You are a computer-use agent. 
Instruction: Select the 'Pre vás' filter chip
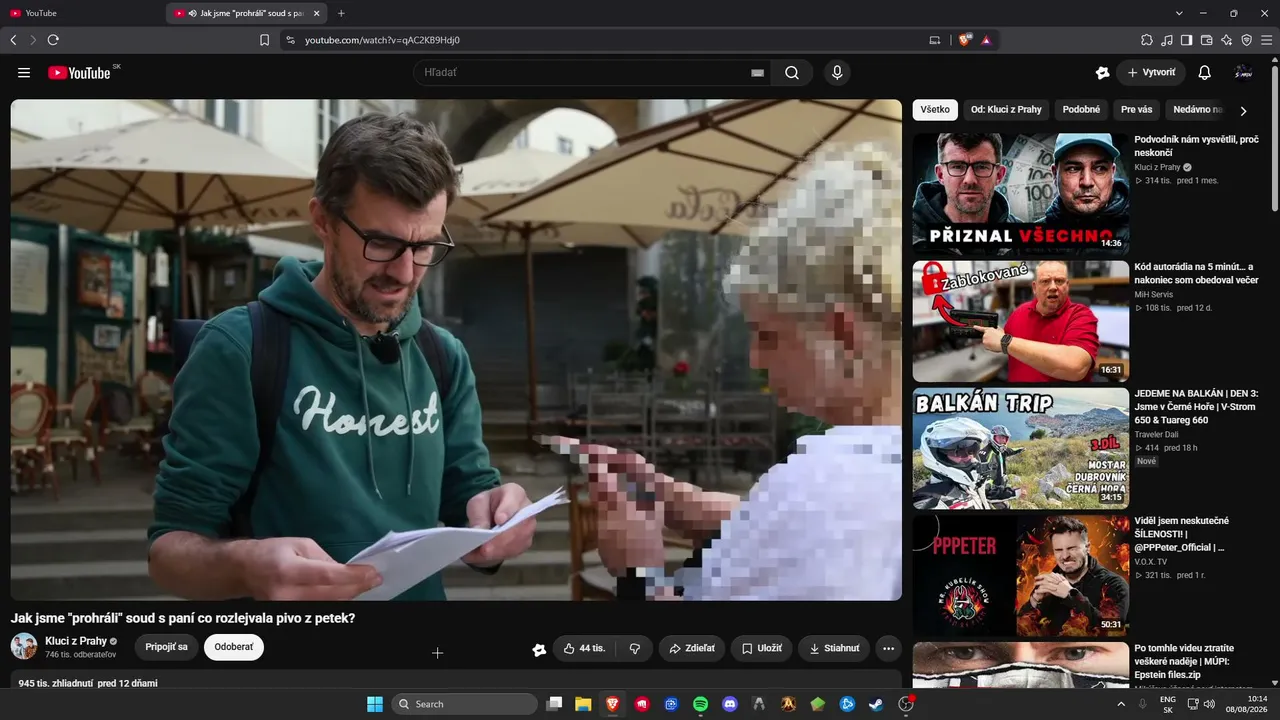click(1136, 110)
